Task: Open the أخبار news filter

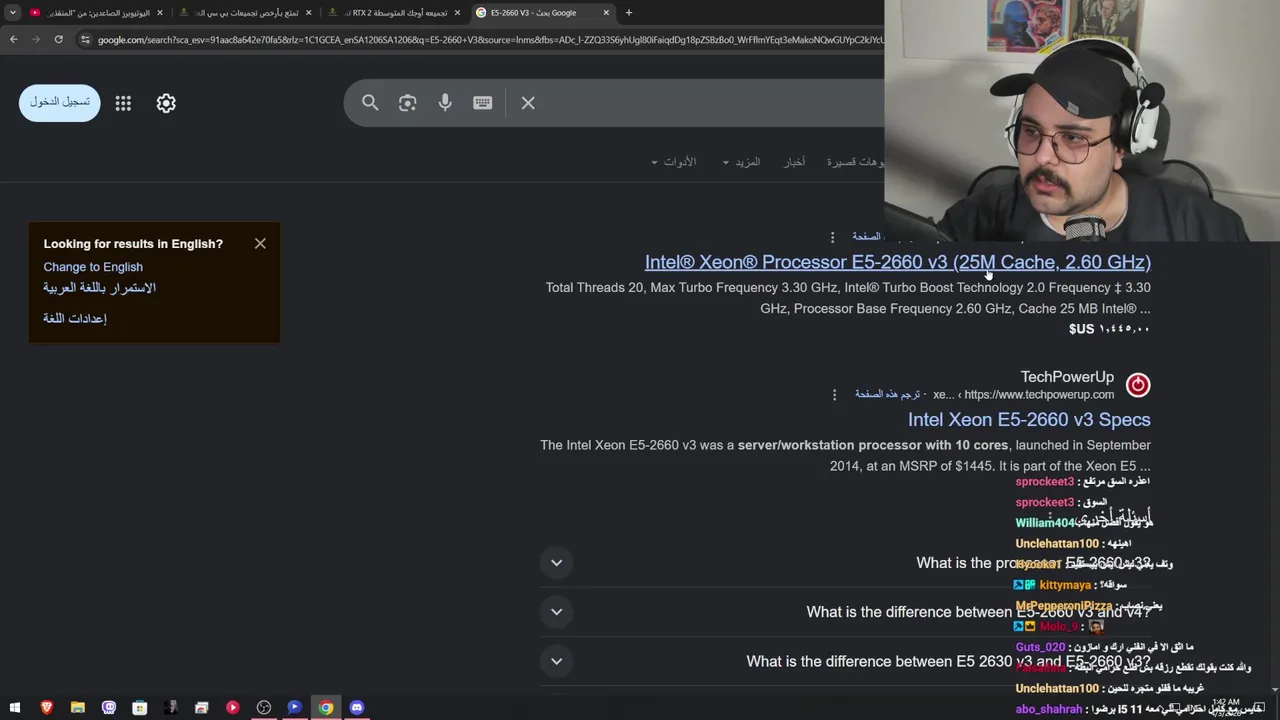Action: click(794, 162)
